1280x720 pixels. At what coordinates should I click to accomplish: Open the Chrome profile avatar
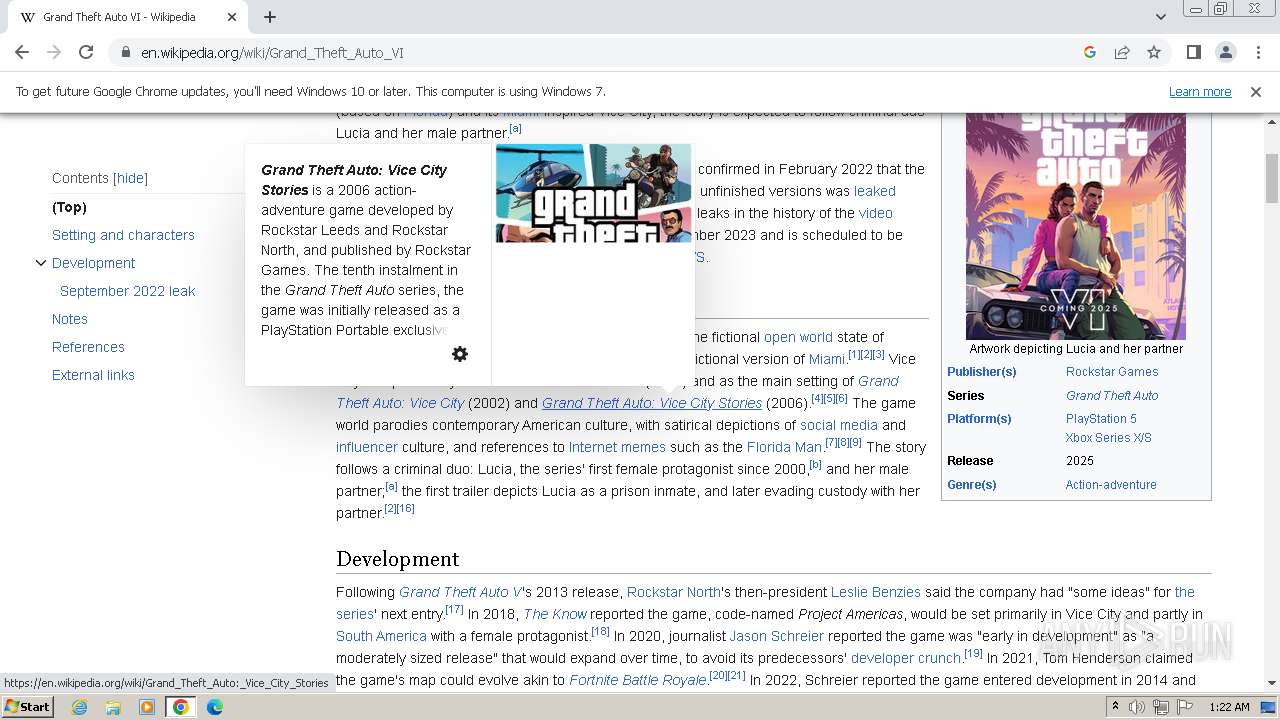[1225, 52]
